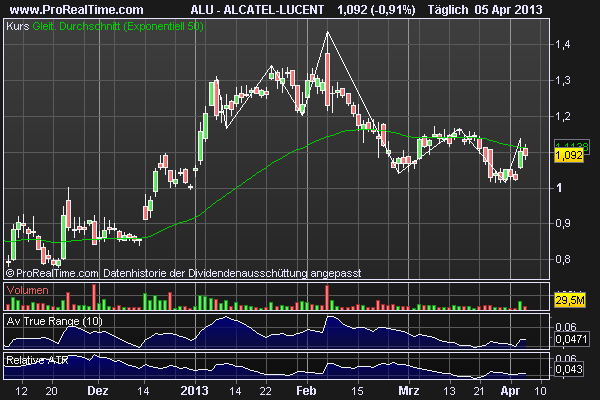
Task: Click the 22 date axis label
Action: (x=266, y=391)
